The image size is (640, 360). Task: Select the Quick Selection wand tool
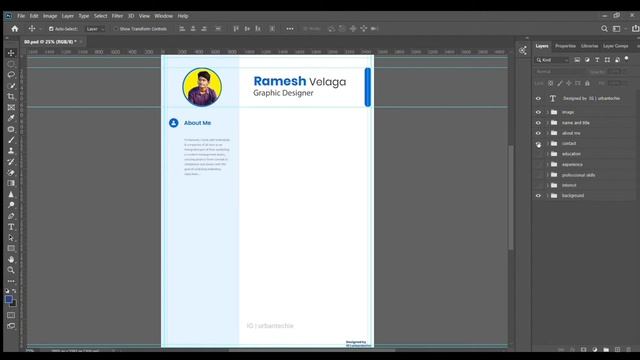tap(11, 86)
